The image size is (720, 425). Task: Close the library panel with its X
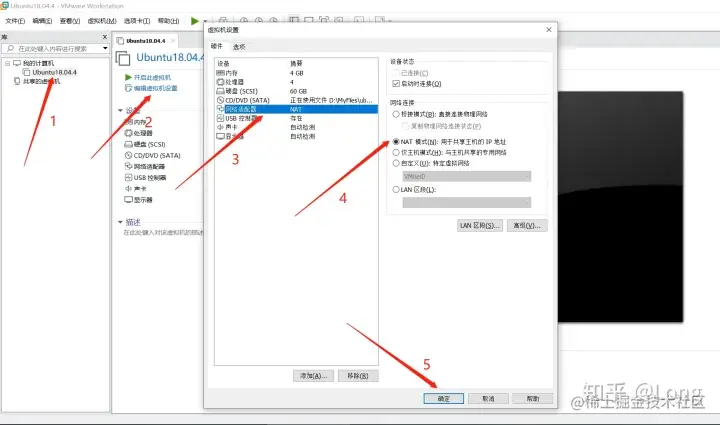pos(105,37)
